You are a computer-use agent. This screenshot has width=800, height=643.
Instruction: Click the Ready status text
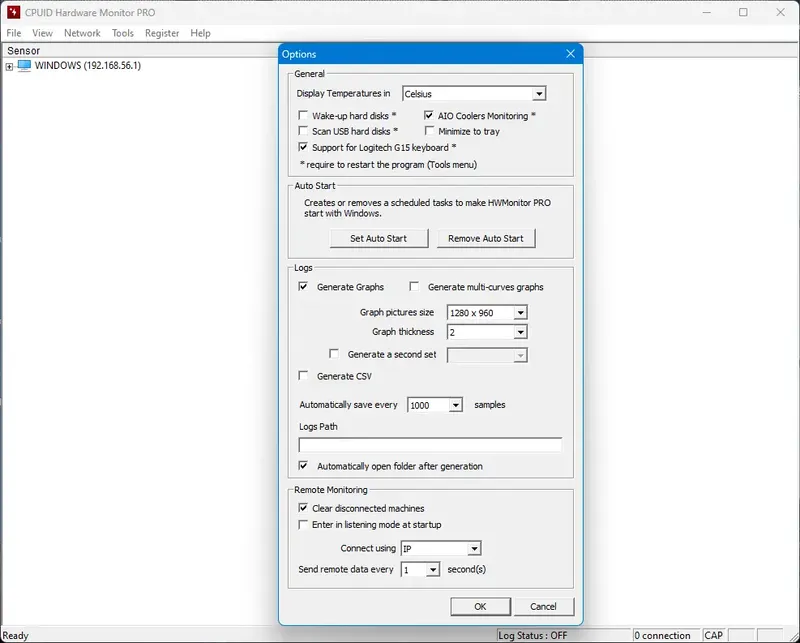(x=15, y=635)
